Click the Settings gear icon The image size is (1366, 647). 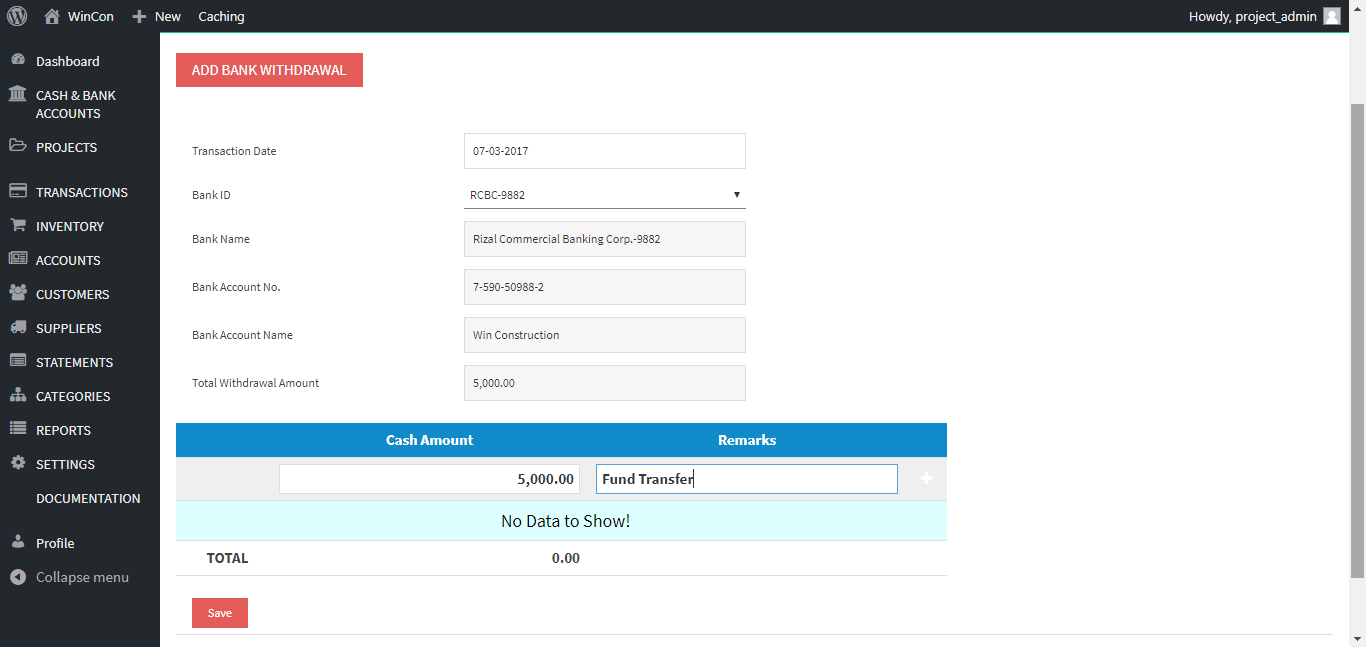coord(18,463)
